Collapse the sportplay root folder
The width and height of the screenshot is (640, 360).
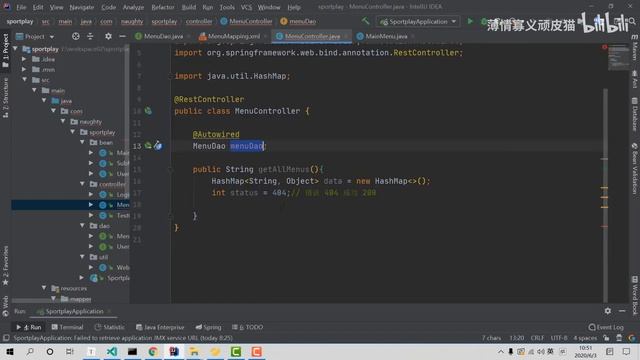coord(16,49)
